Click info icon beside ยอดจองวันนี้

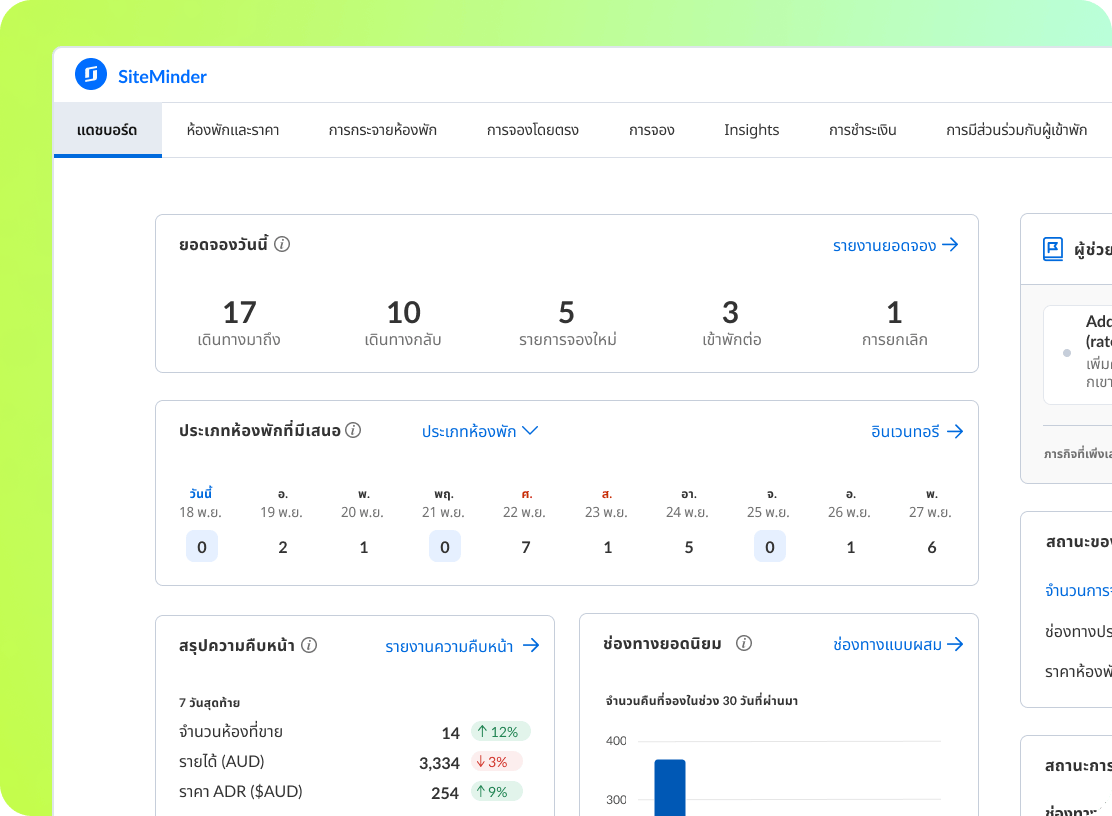(282, 244)
